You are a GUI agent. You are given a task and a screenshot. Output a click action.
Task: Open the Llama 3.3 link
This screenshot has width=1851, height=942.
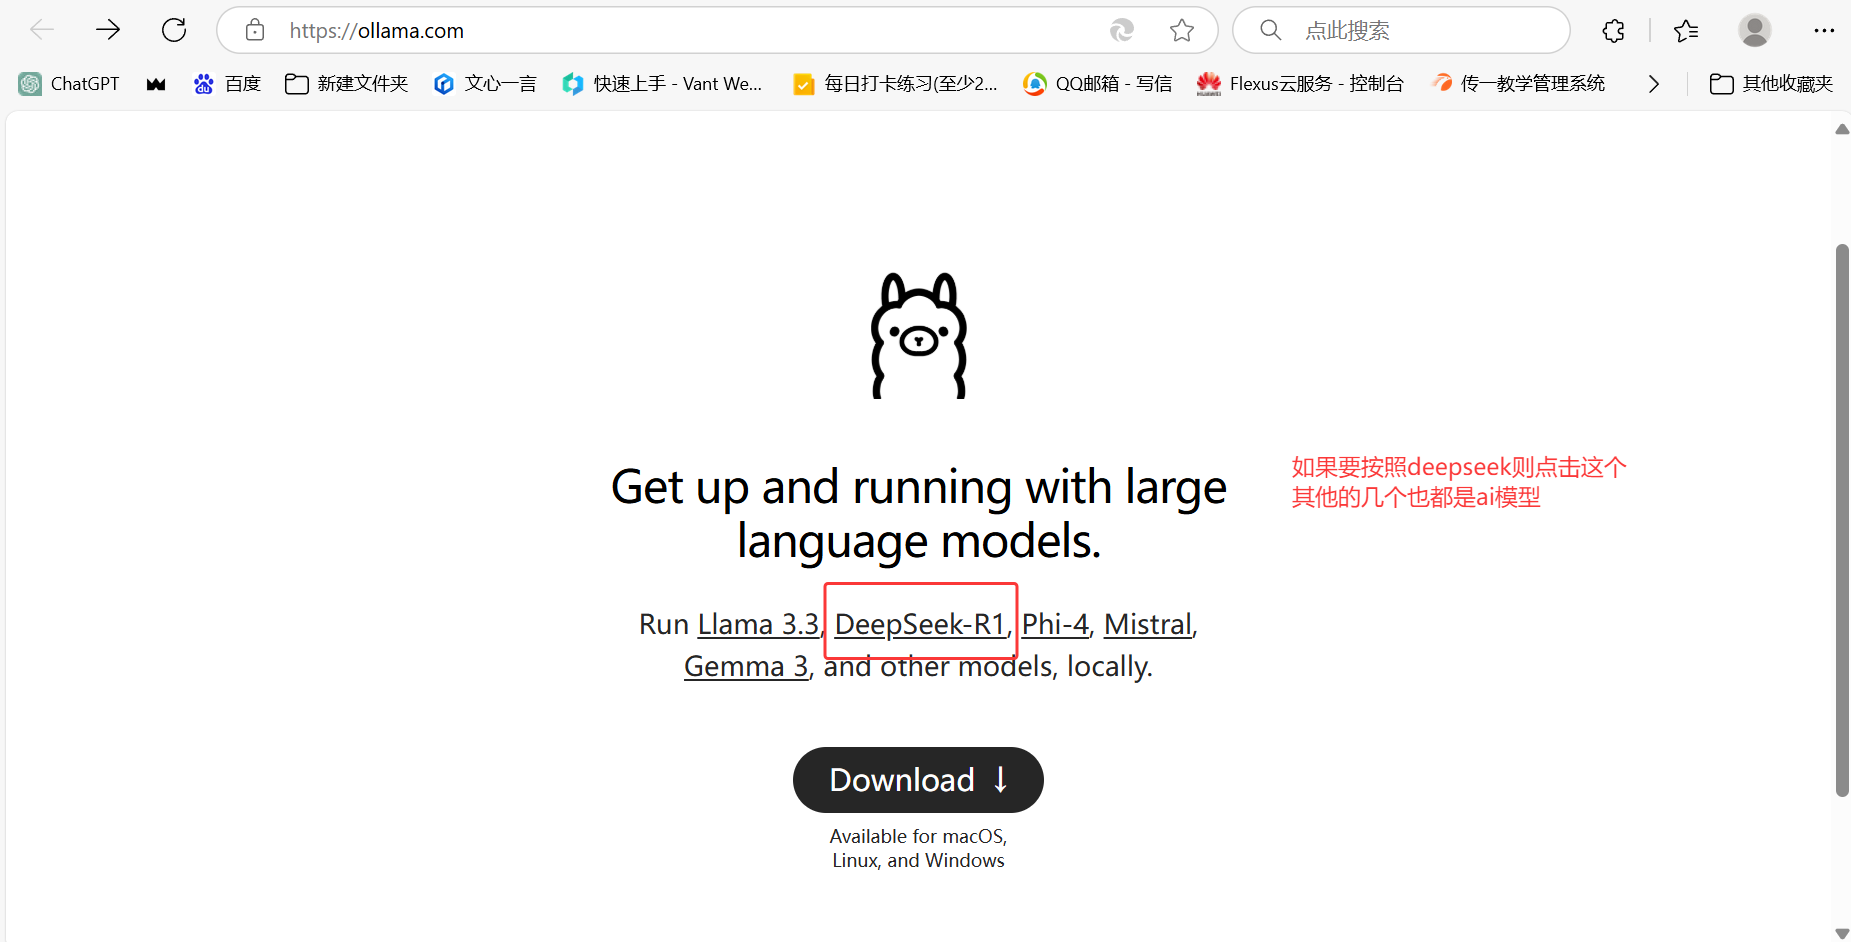click(758, 625)
